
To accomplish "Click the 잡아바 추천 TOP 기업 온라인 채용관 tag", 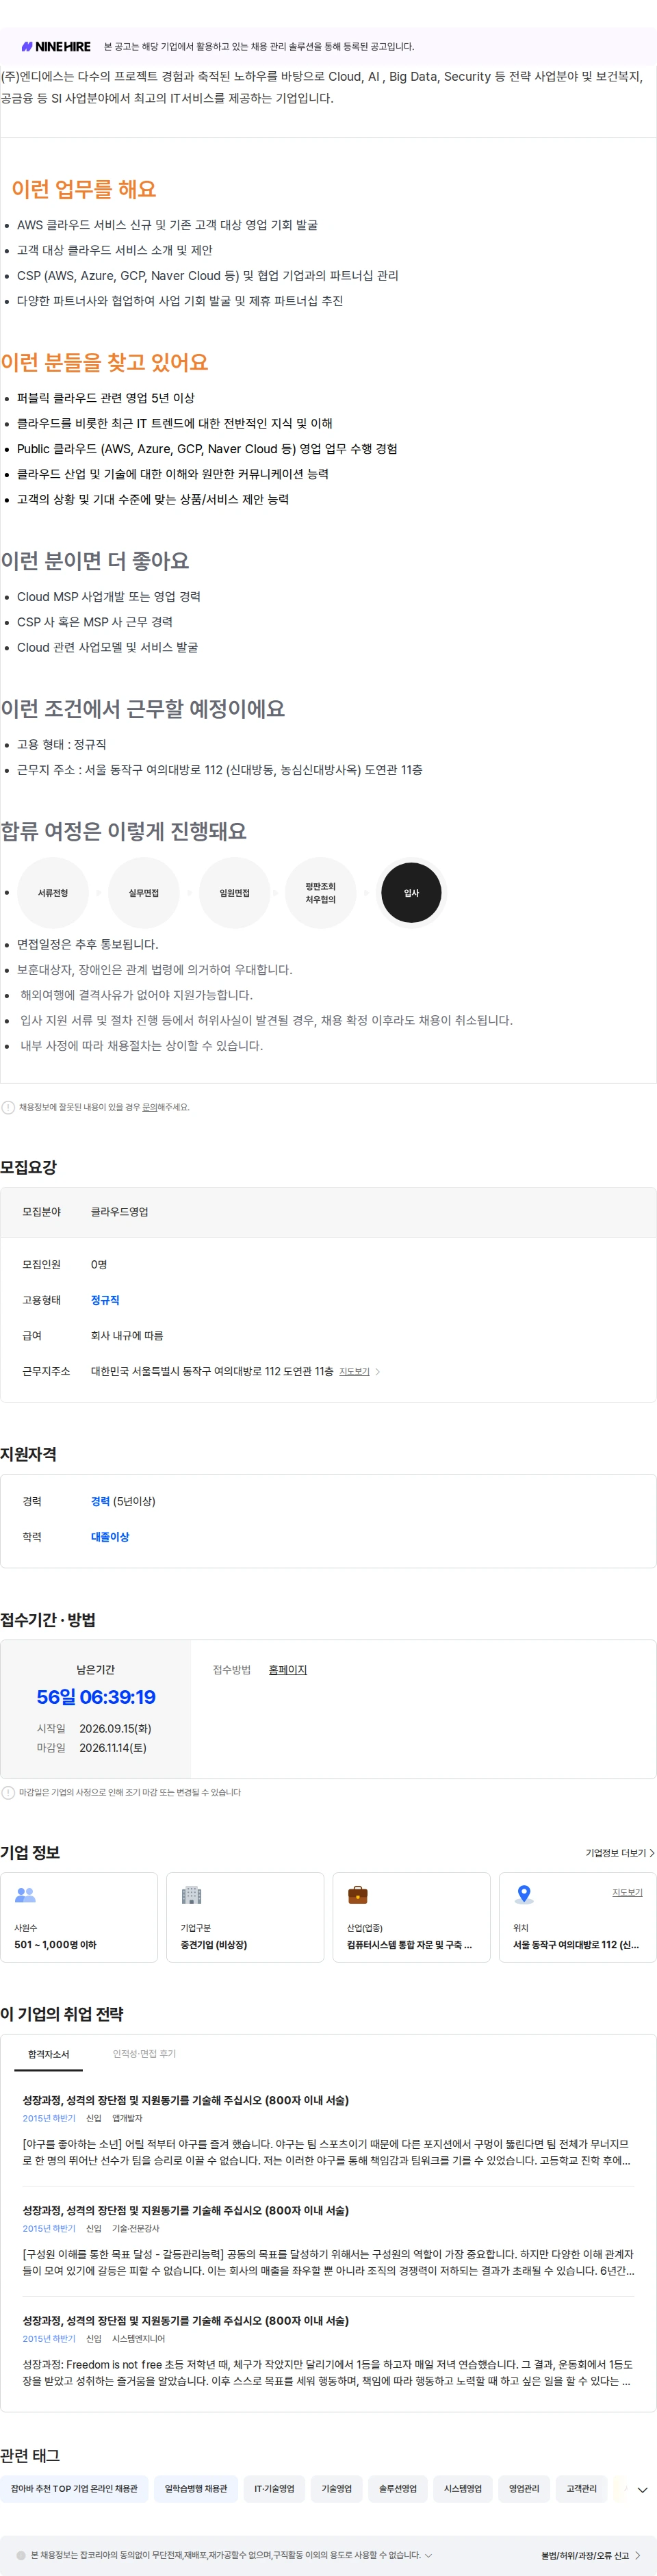I will pyautogui.click(x=74, y=2488).
